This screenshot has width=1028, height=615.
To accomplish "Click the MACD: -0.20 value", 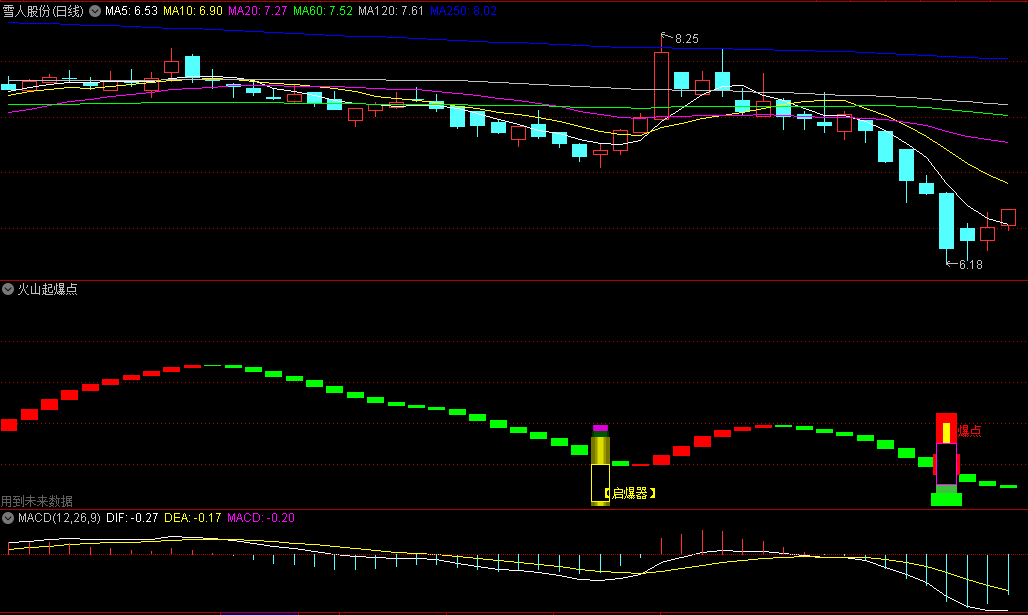I will (260, 518).
